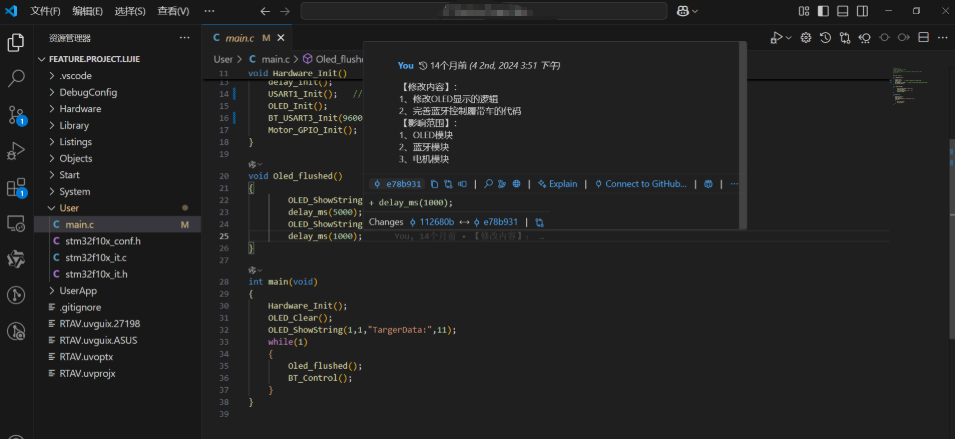This screenshot has width=955, height=439.
Task: Click the Copilot icon in title bar
Action: click(682, 11)
